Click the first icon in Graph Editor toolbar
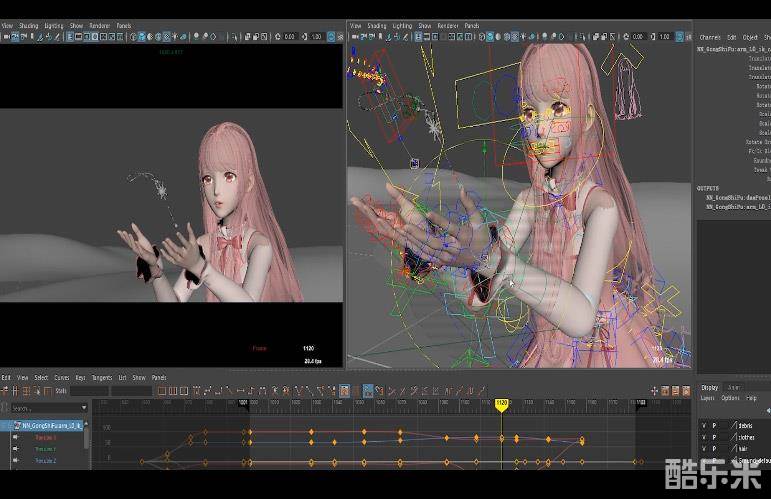Viewport: 771px width, 499px height. coord(5,390)
